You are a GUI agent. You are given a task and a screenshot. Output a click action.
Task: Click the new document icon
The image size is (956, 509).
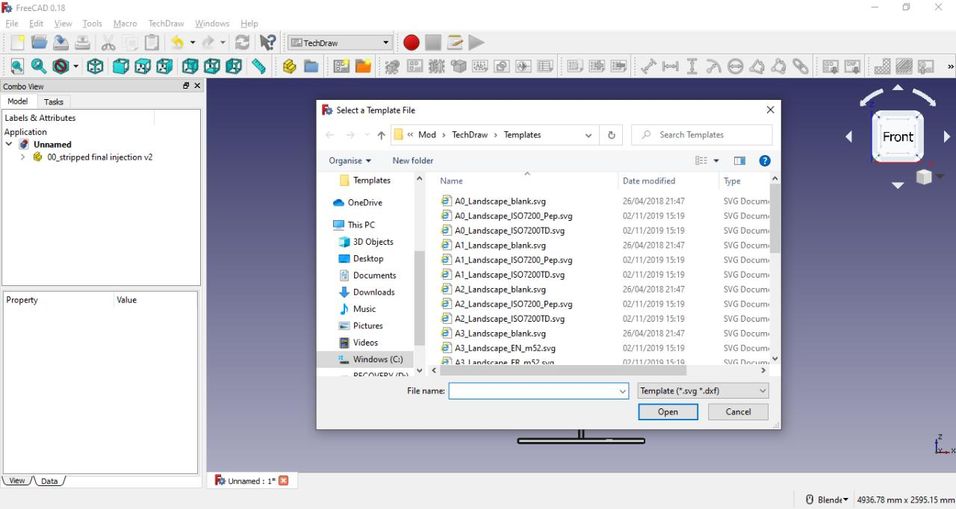click(18, 43)
